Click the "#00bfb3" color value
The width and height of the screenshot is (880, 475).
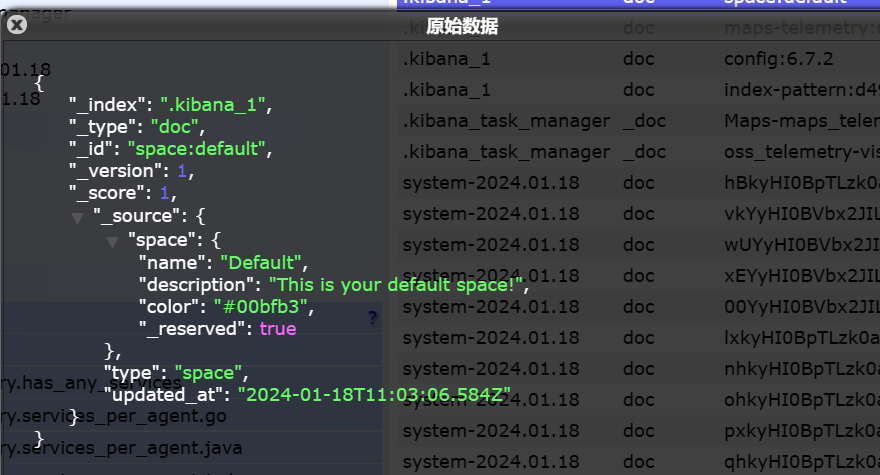point(260,307)
